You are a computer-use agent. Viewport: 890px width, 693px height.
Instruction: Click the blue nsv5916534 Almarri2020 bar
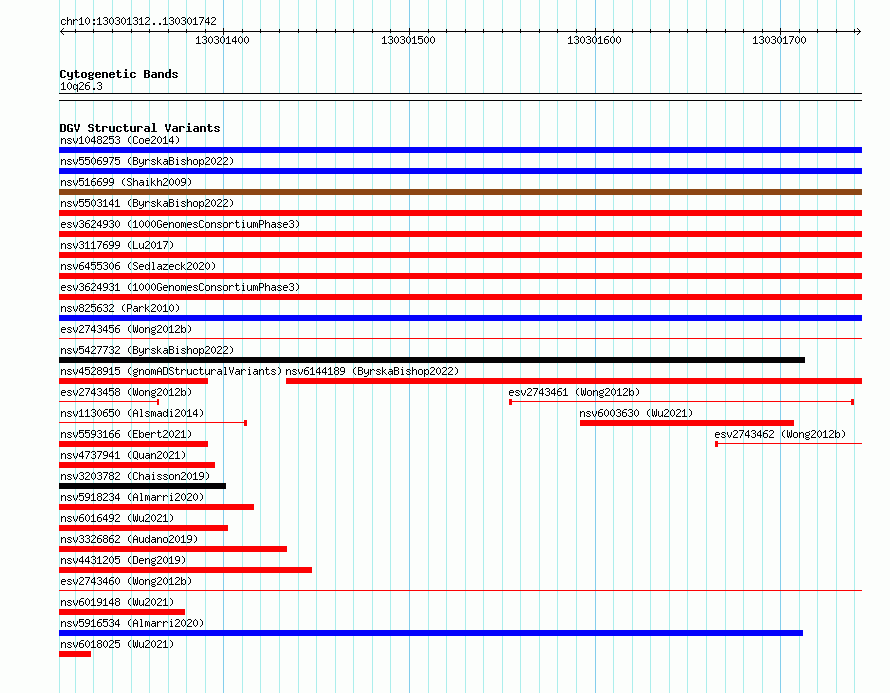point(431,633)
